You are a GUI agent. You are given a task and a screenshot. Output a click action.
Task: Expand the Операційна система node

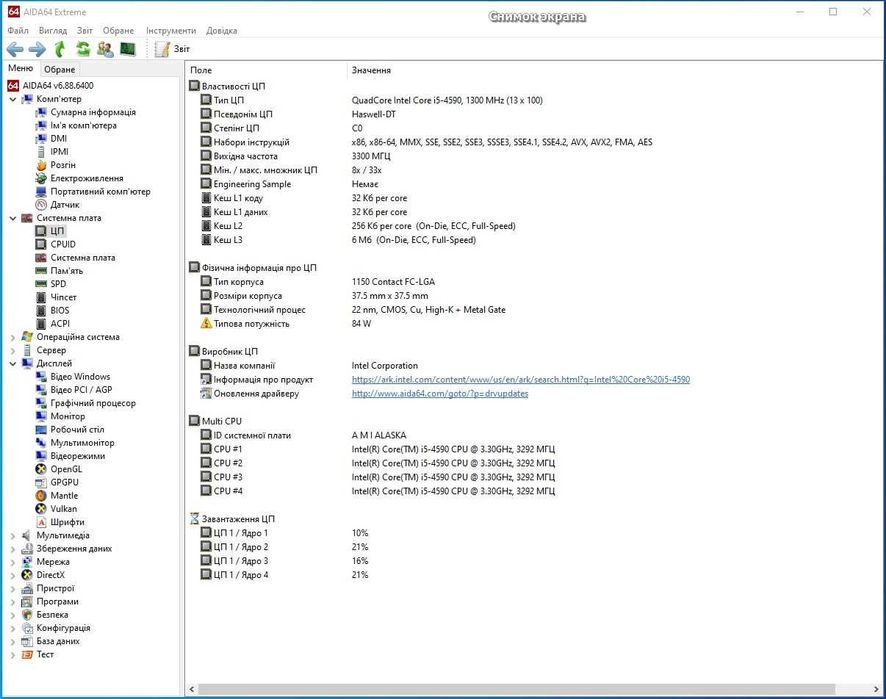click(x=13, y=337)
